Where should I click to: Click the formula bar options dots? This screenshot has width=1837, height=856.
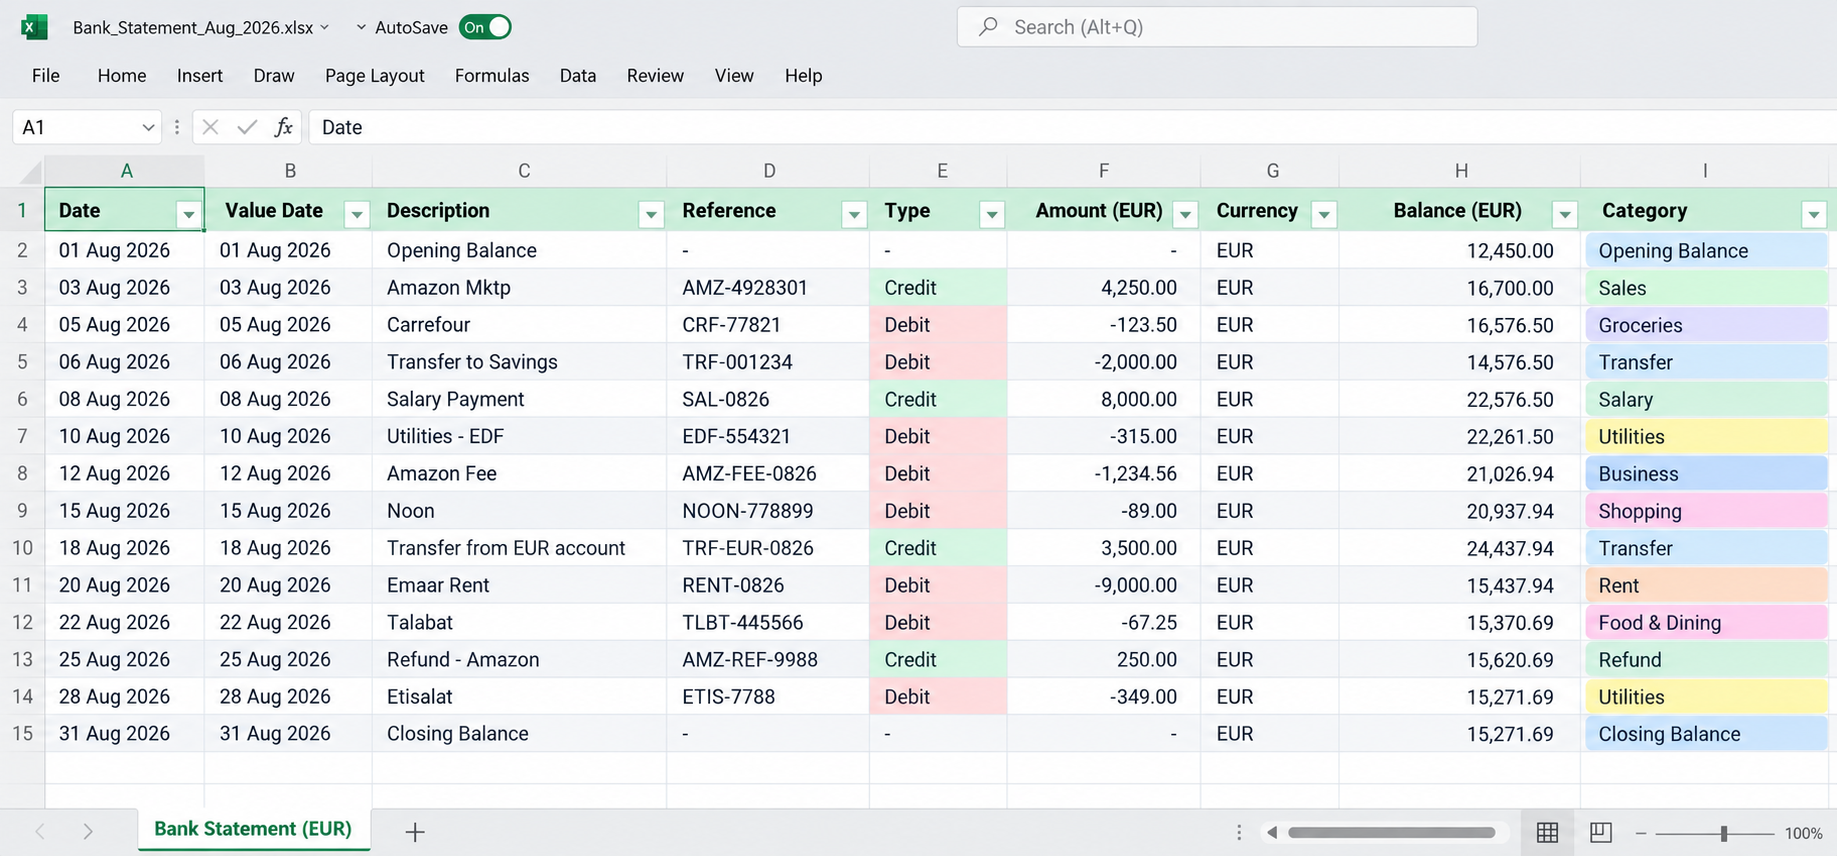pos(177,127)
